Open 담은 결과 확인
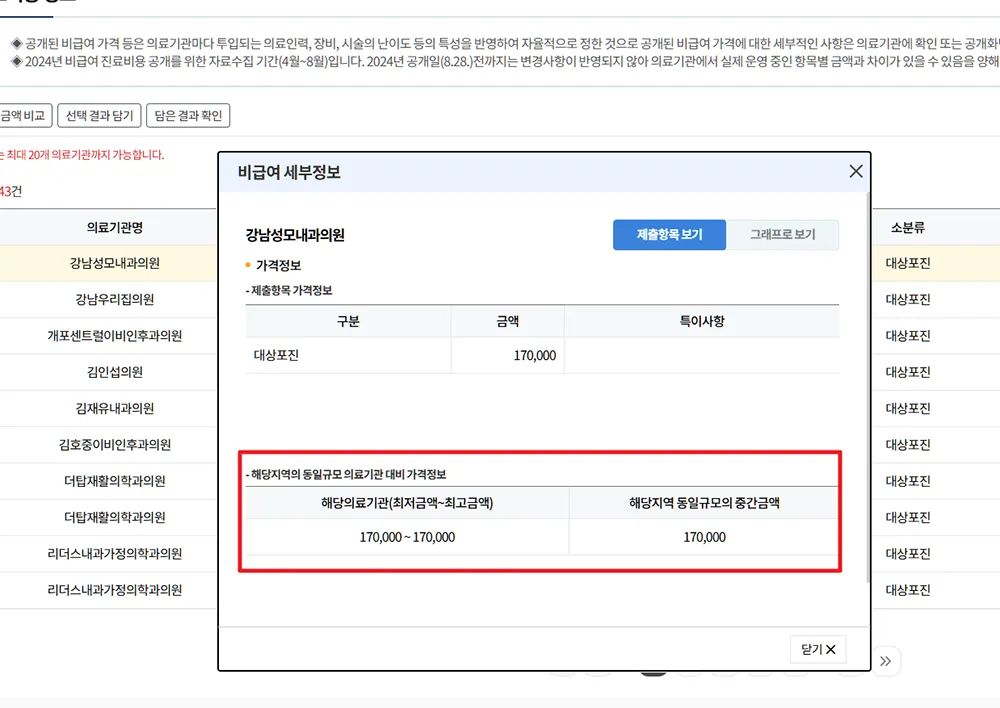This screenshot has height=708, width=1000. pyautogui.click(x=189, y=115)
